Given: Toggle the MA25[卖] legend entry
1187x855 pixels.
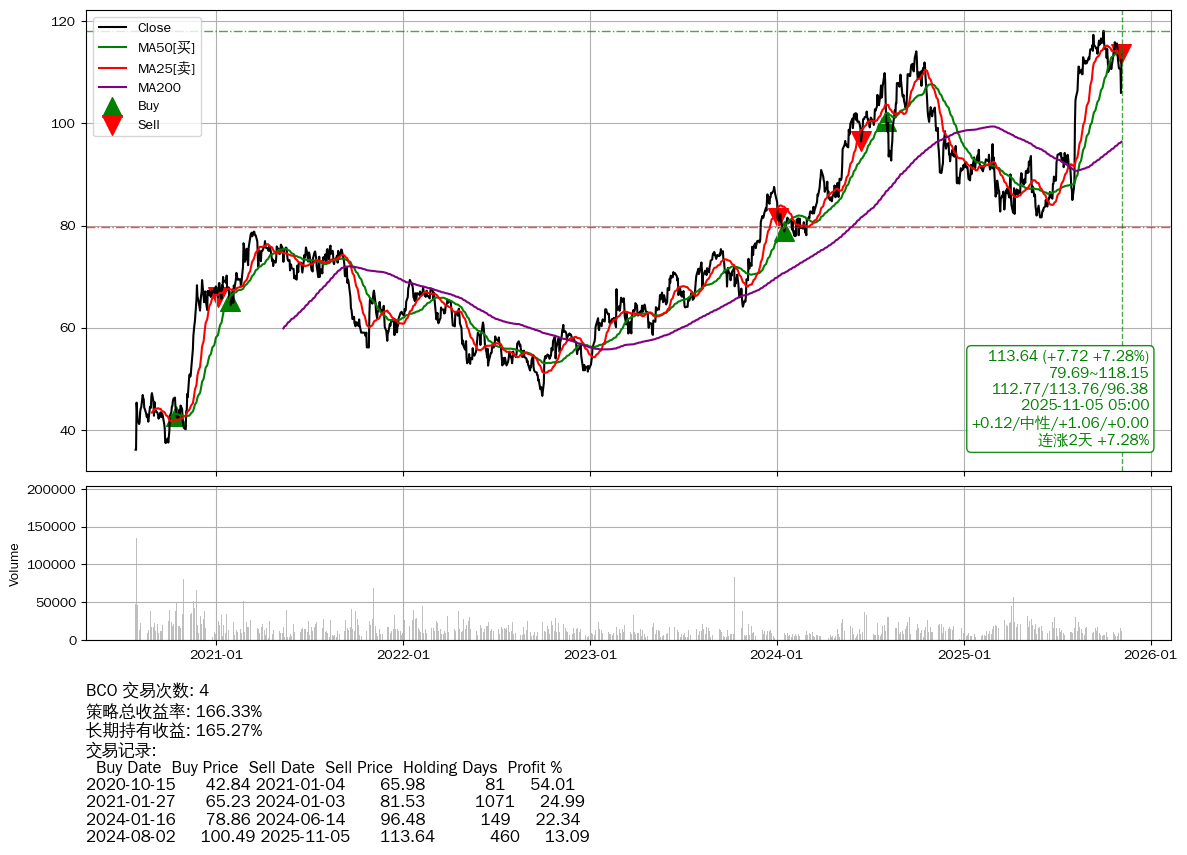Looking at the screenshot, I should coord(166,68).
